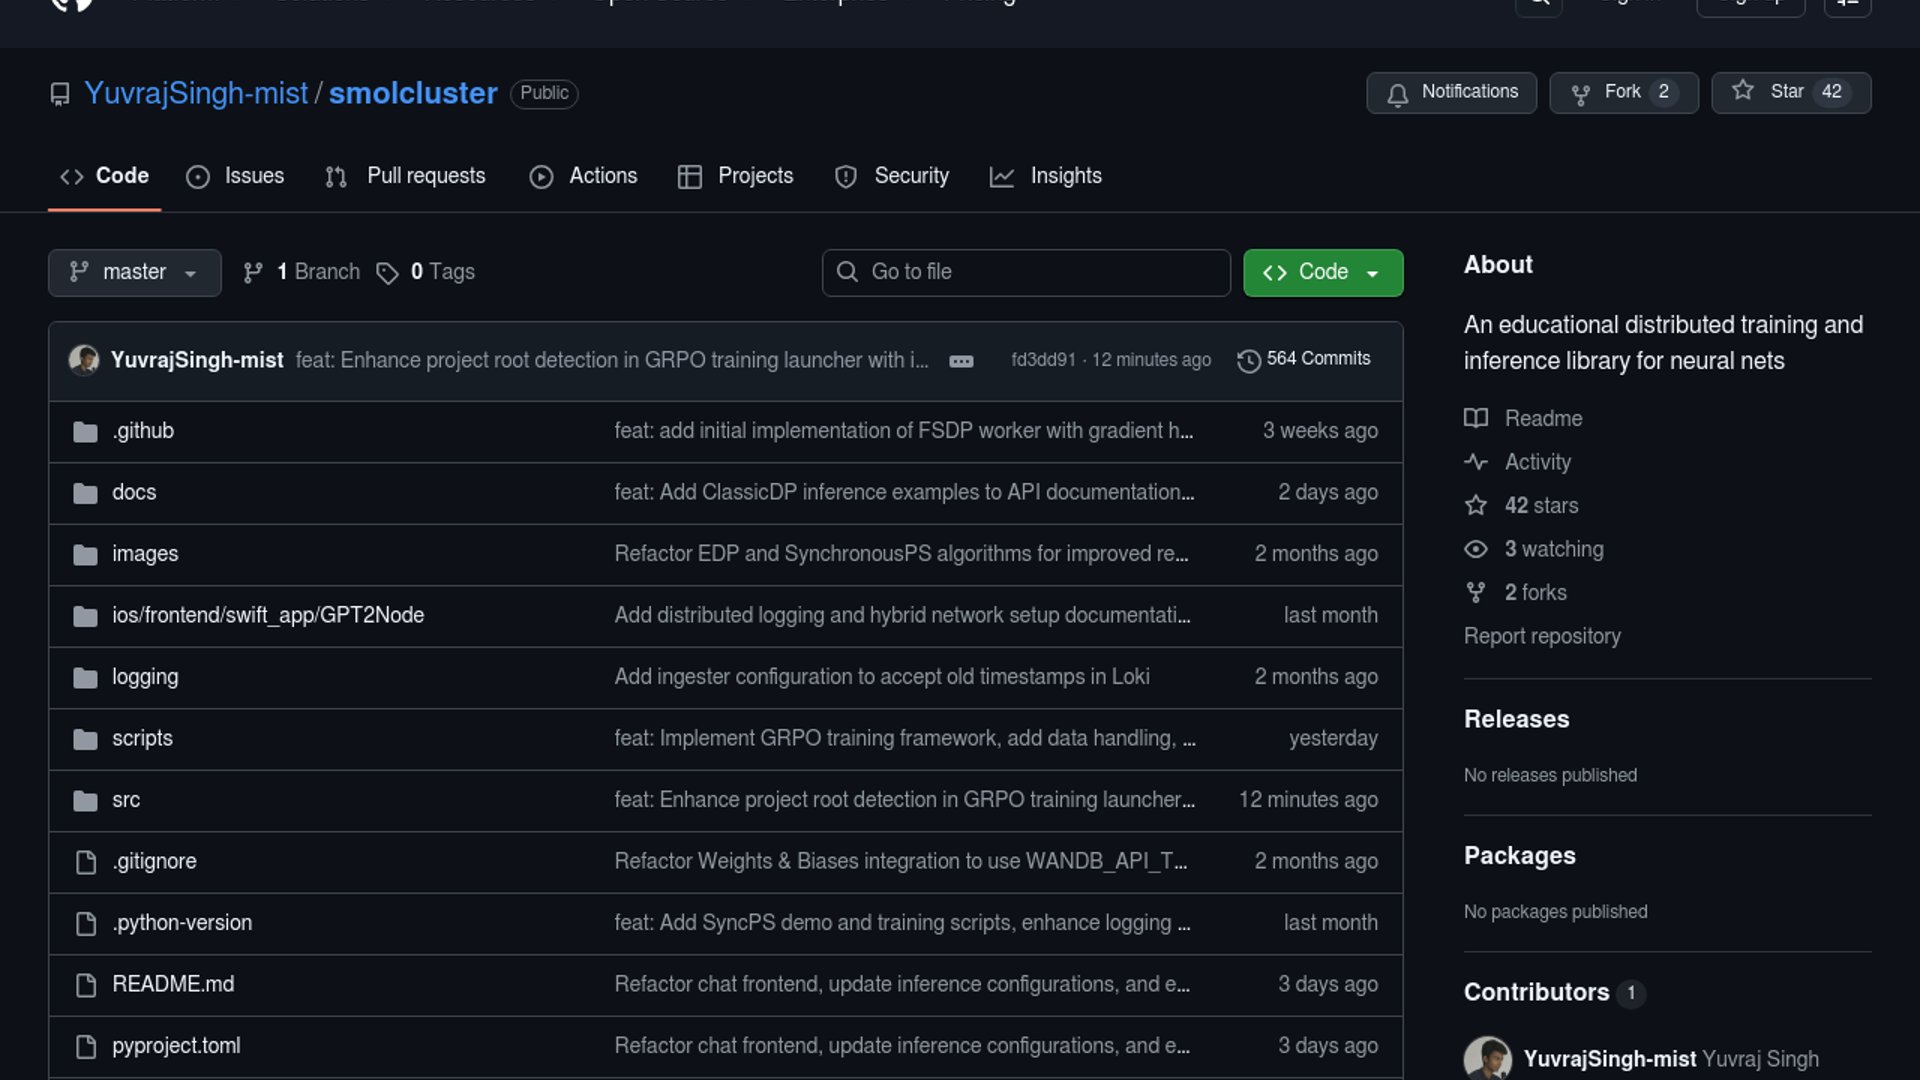Click Report repository link
Viewport: 1920px width, 1080px height.
[1542, 636]
